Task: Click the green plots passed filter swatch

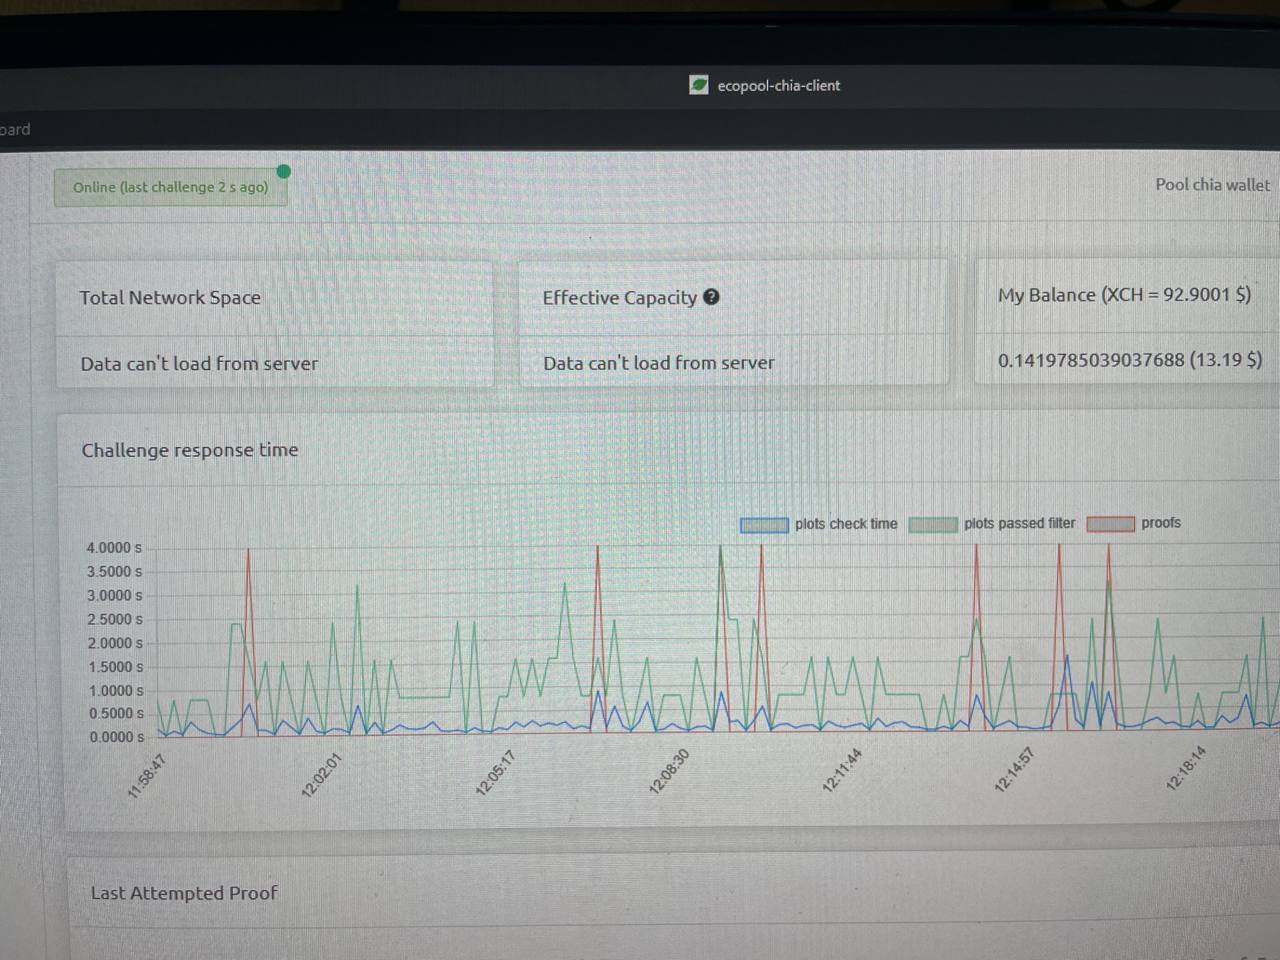Action: point(933,524)
